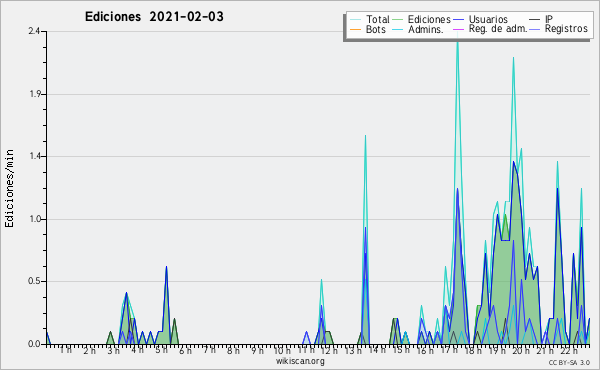Click the orange Bots legend line swatch
Image resolution: width=600 pixels, height=370 pixels.
[355, 29]
